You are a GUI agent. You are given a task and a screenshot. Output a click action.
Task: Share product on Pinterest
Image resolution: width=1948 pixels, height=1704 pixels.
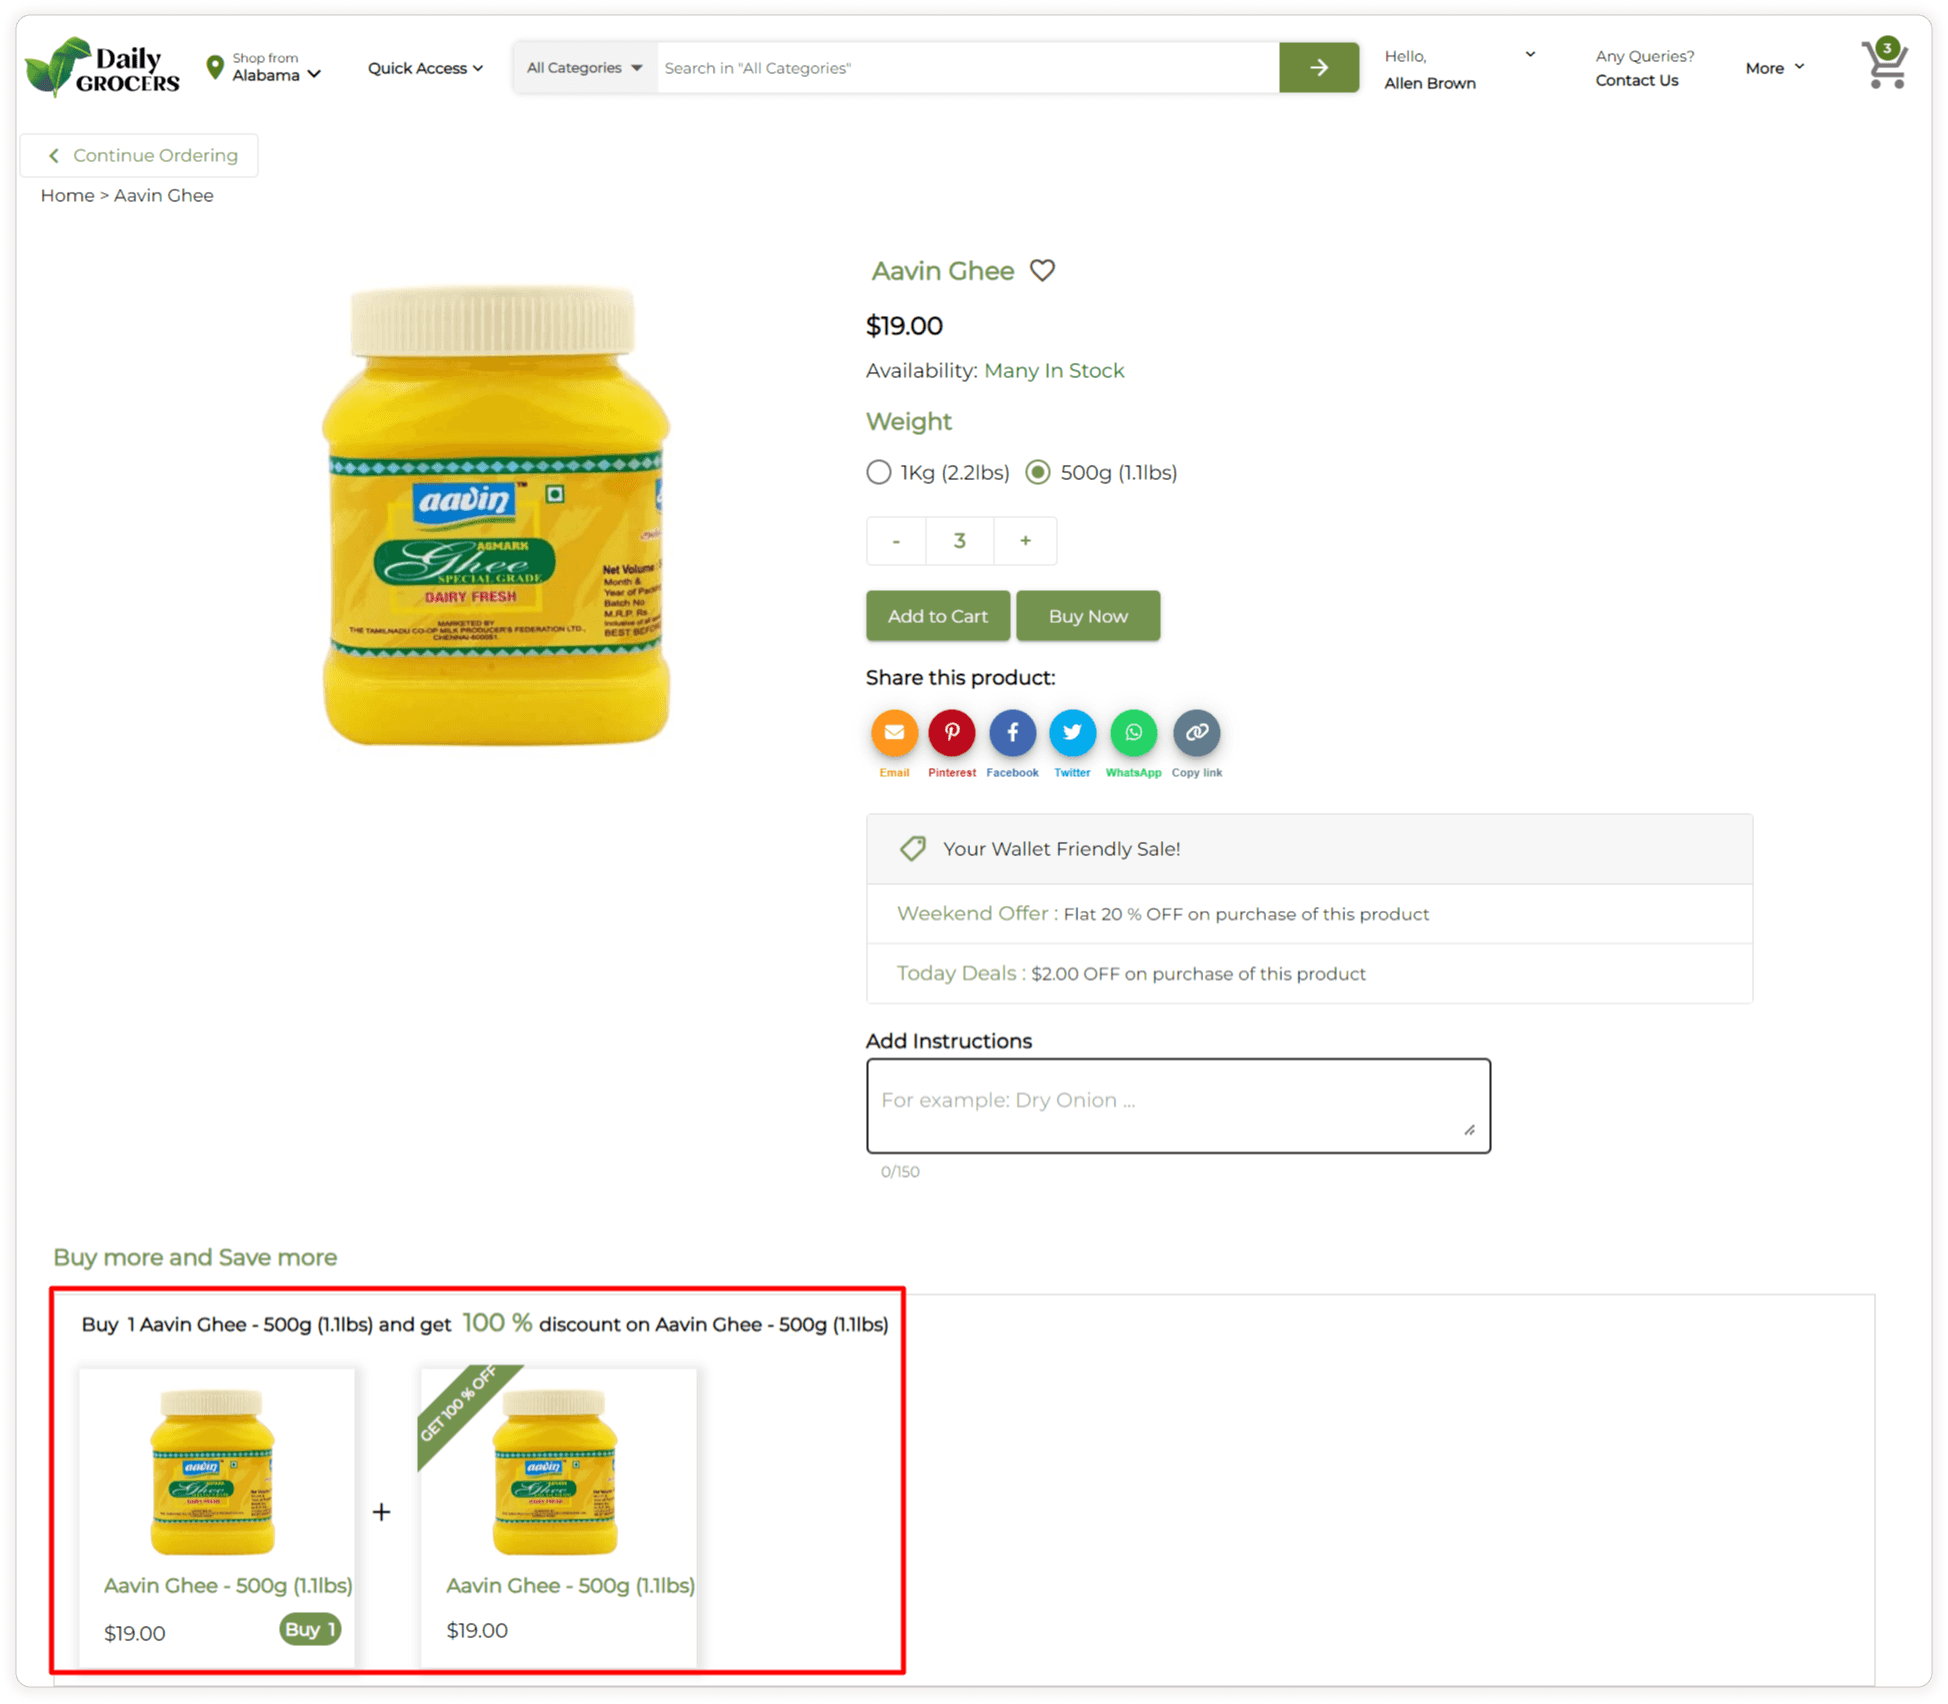(952, 733)
